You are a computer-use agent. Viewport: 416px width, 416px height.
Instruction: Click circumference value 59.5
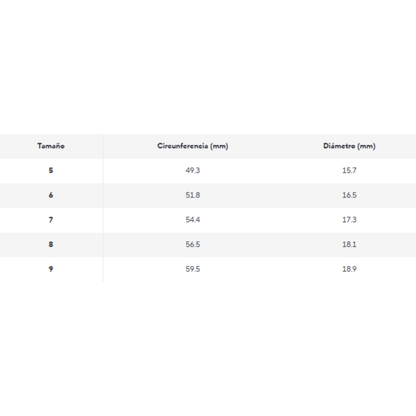pyautogui.click(x=193, y=269)
